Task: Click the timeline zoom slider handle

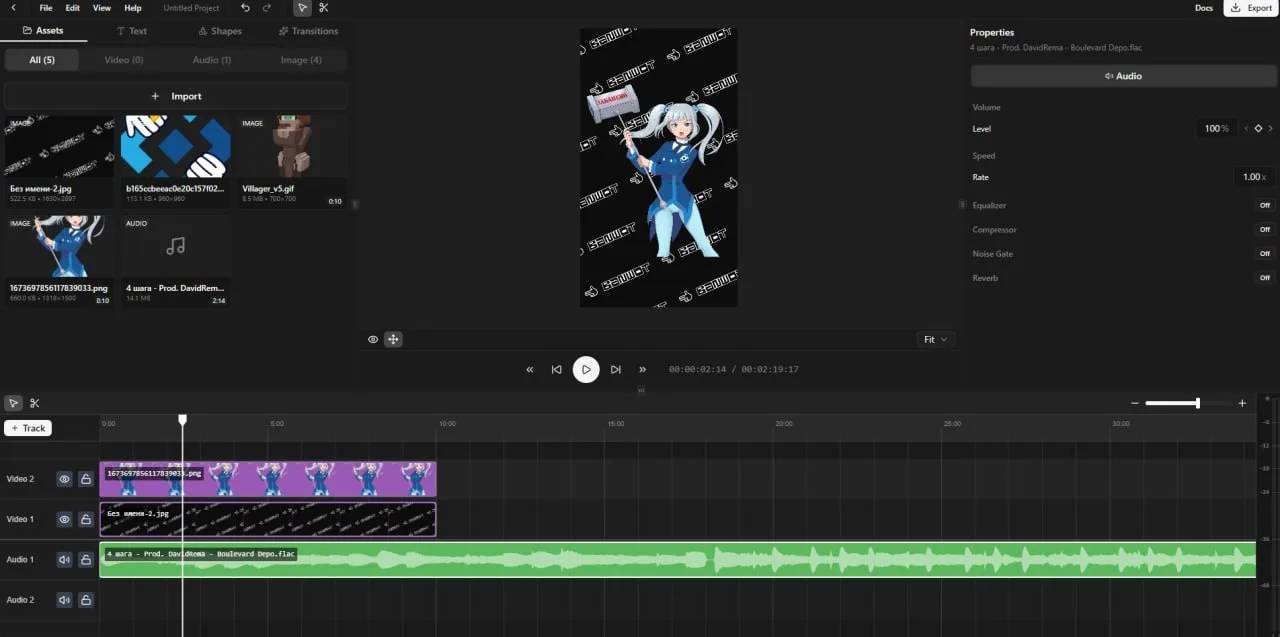Action: pyautogui.click(x=1197, y=403)
